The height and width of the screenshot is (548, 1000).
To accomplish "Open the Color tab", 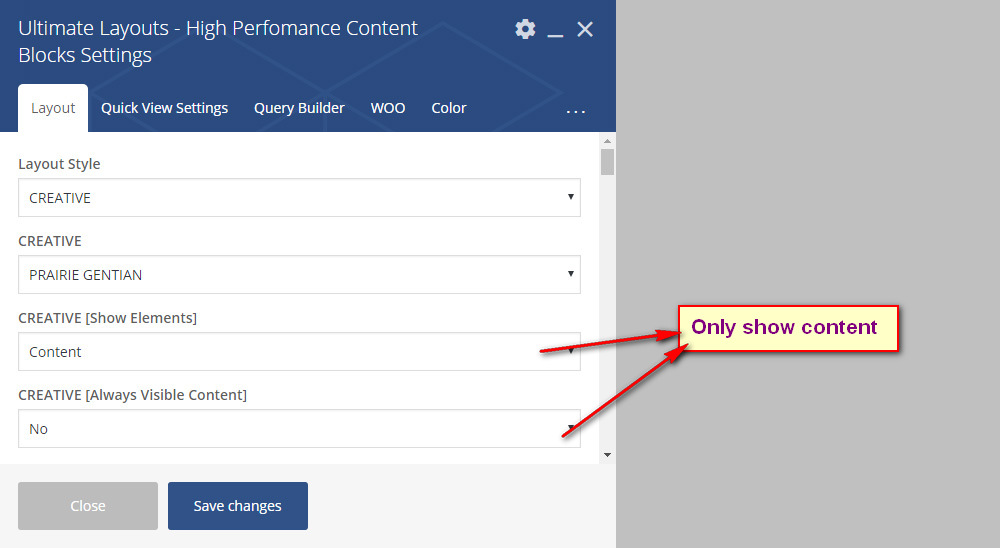I will pos(449,108).
